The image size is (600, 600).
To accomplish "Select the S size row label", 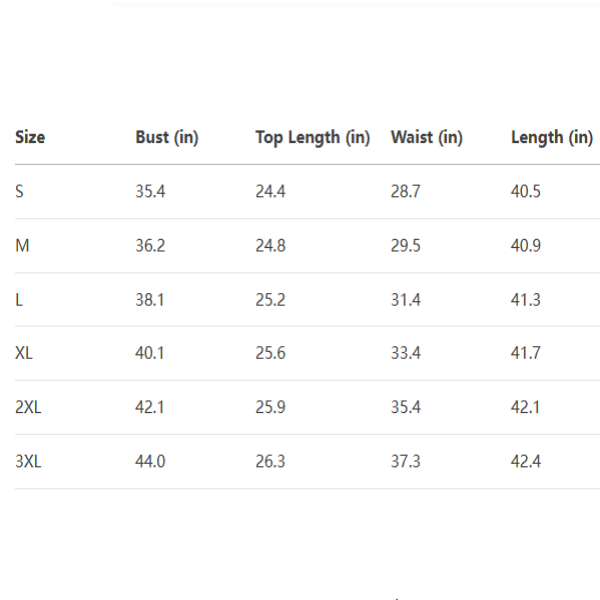I will coord(20,191).
